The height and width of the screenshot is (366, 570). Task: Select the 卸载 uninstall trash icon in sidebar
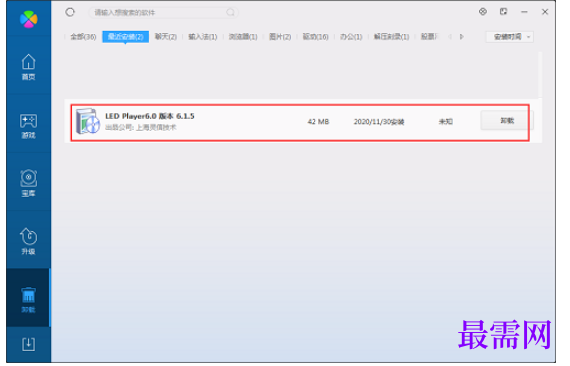(x=28, y=300)
